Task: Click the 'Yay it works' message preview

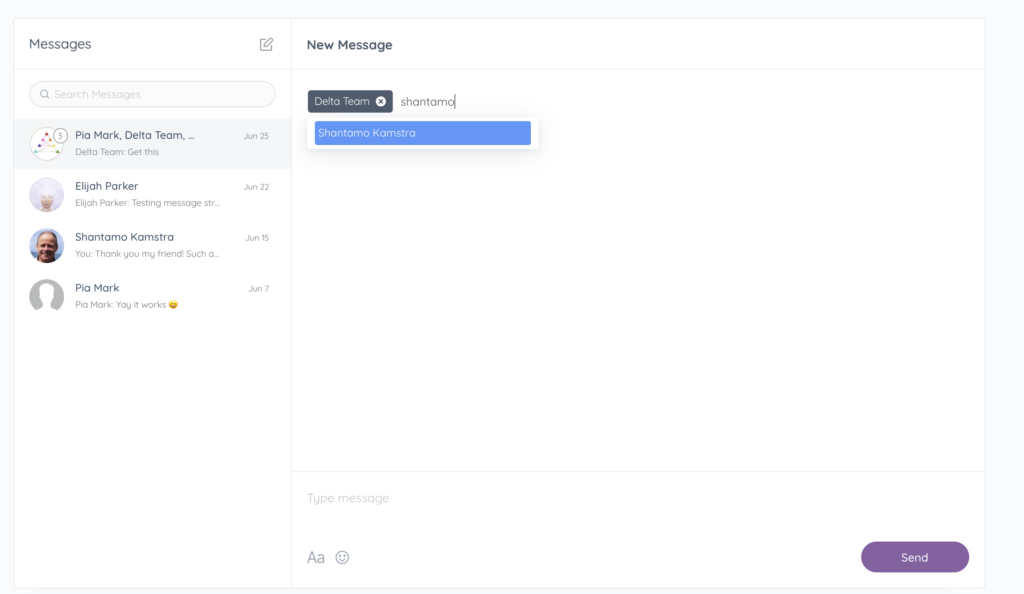Action: (126, 305)
